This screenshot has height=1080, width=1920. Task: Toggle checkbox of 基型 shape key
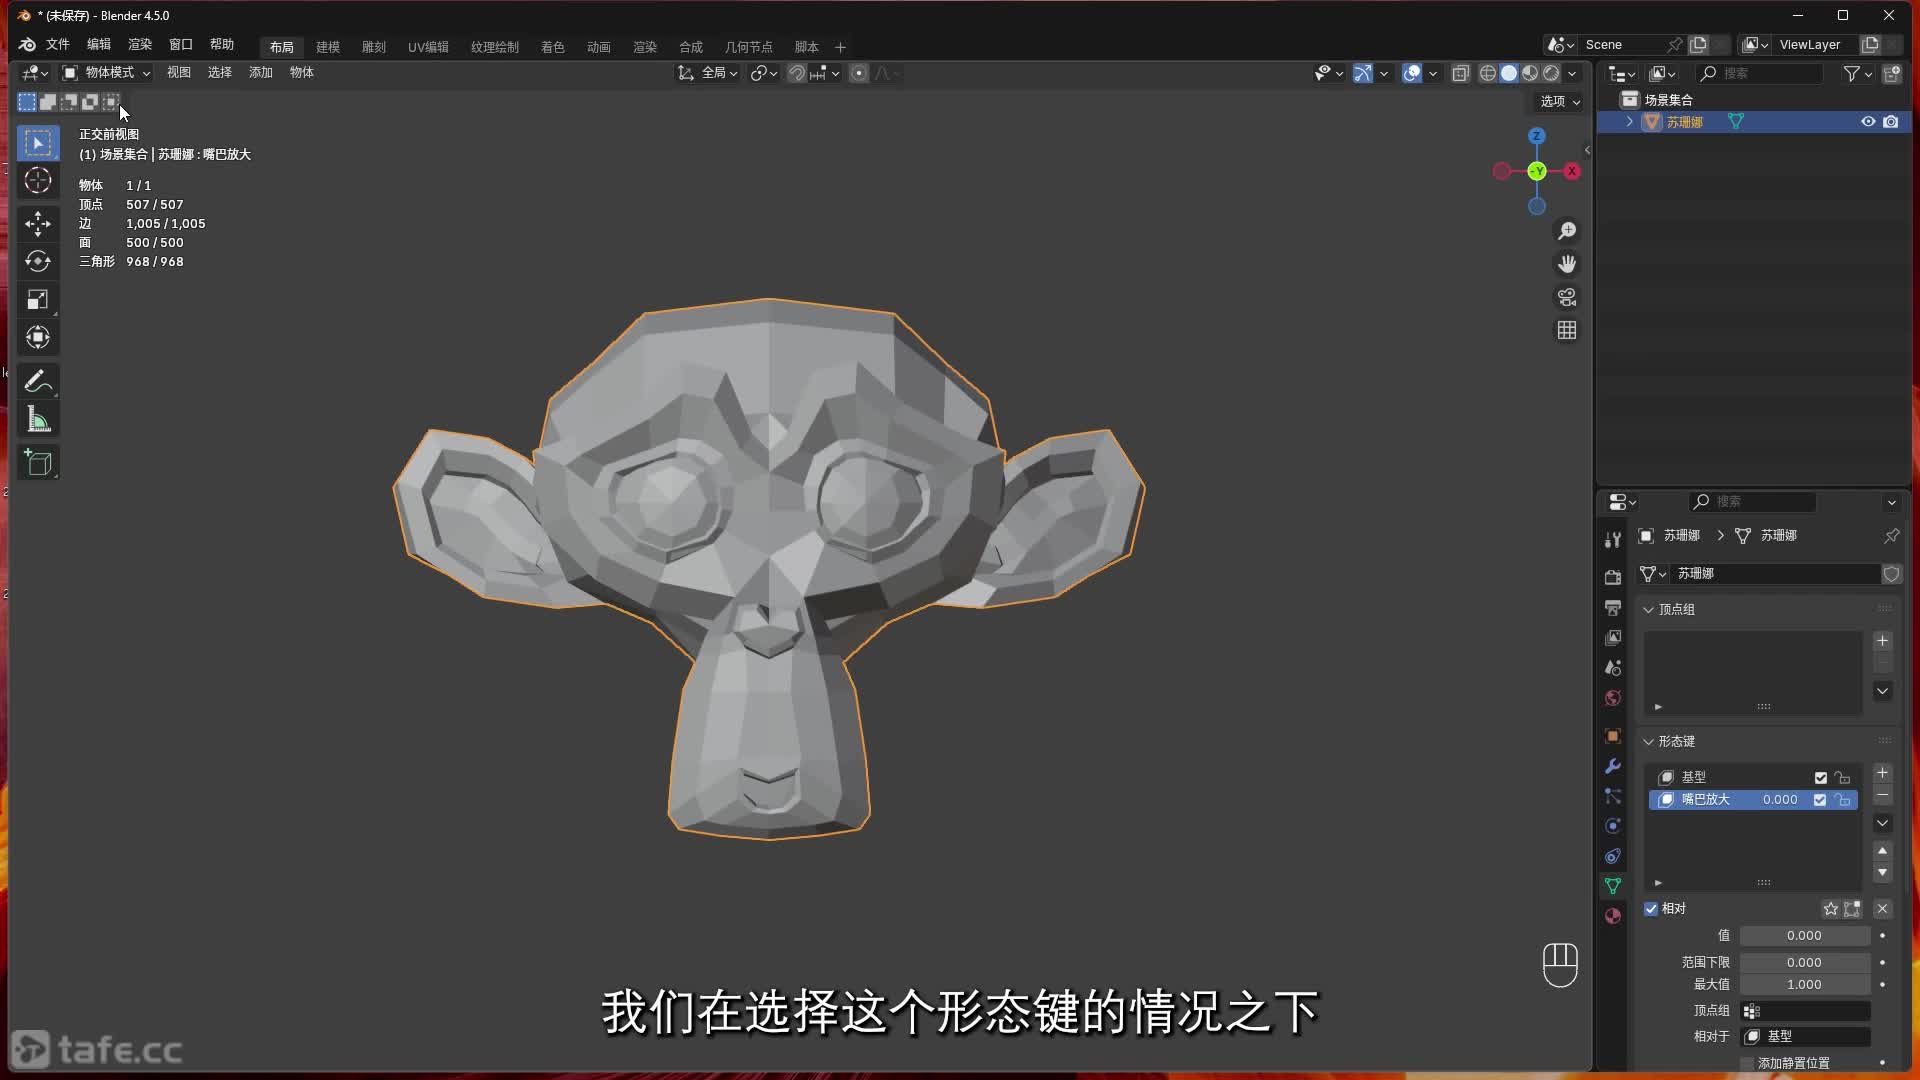(1820, 778)
